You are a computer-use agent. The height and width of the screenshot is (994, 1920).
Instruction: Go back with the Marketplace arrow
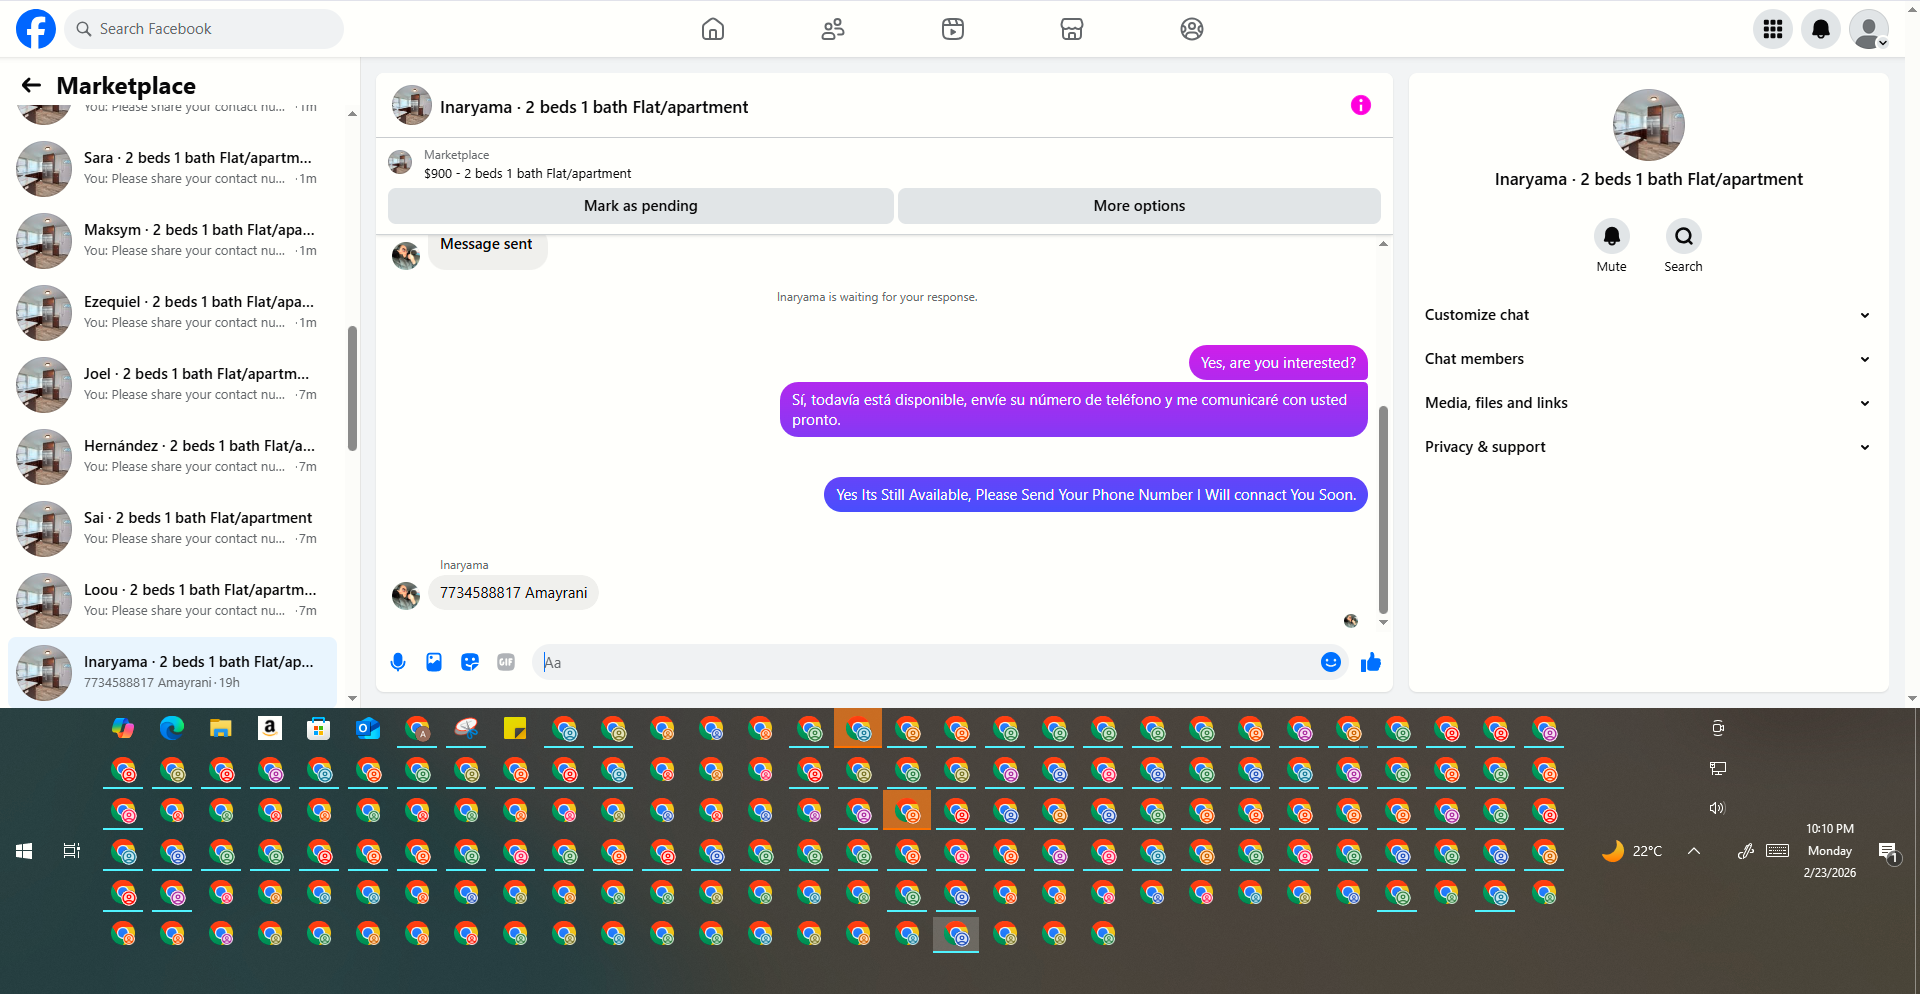pyautogui.click(x=31, y=86)
